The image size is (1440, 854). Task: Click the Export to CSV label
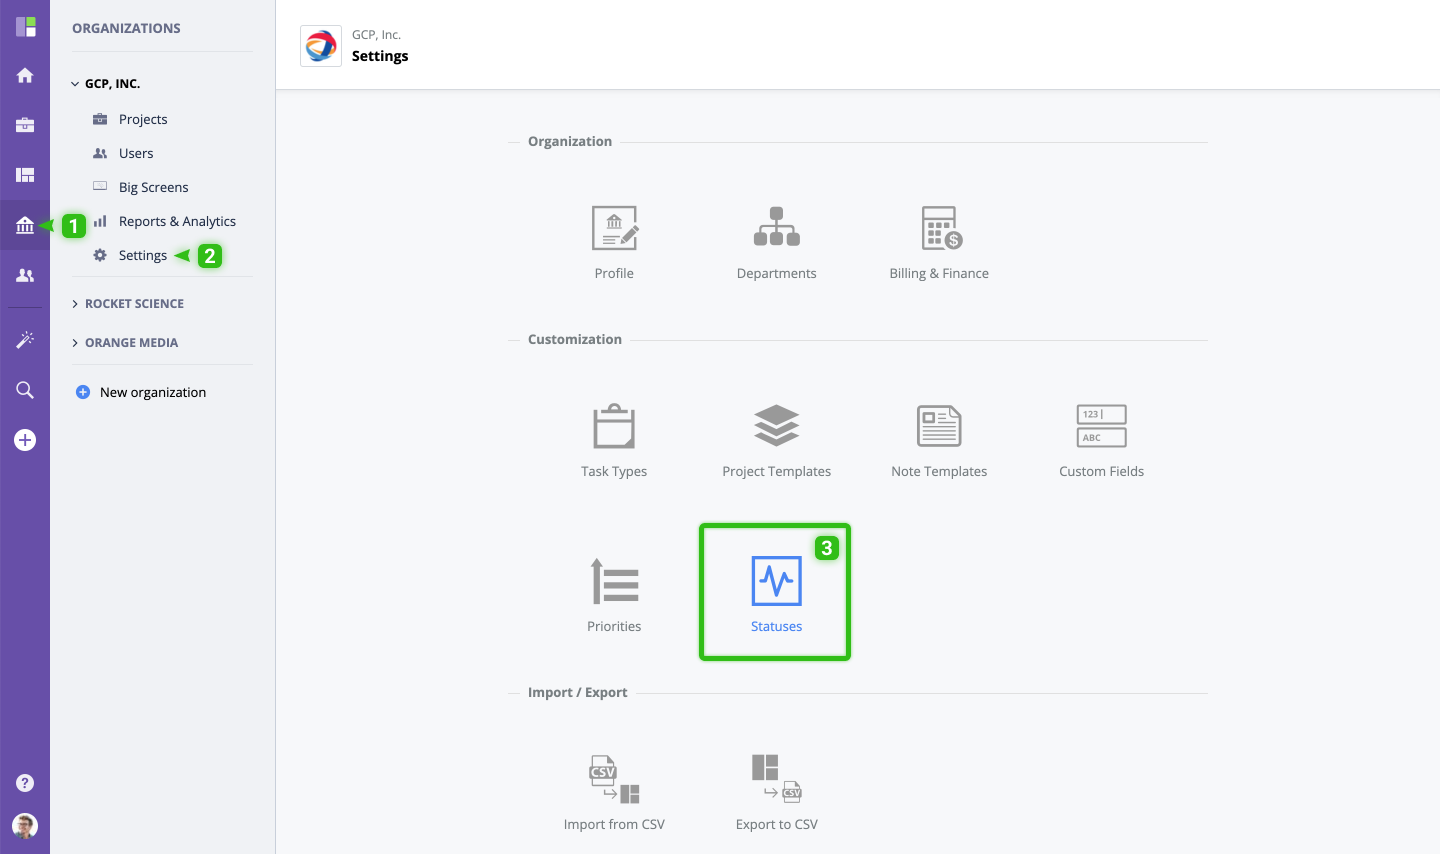[x=776, y=825]
